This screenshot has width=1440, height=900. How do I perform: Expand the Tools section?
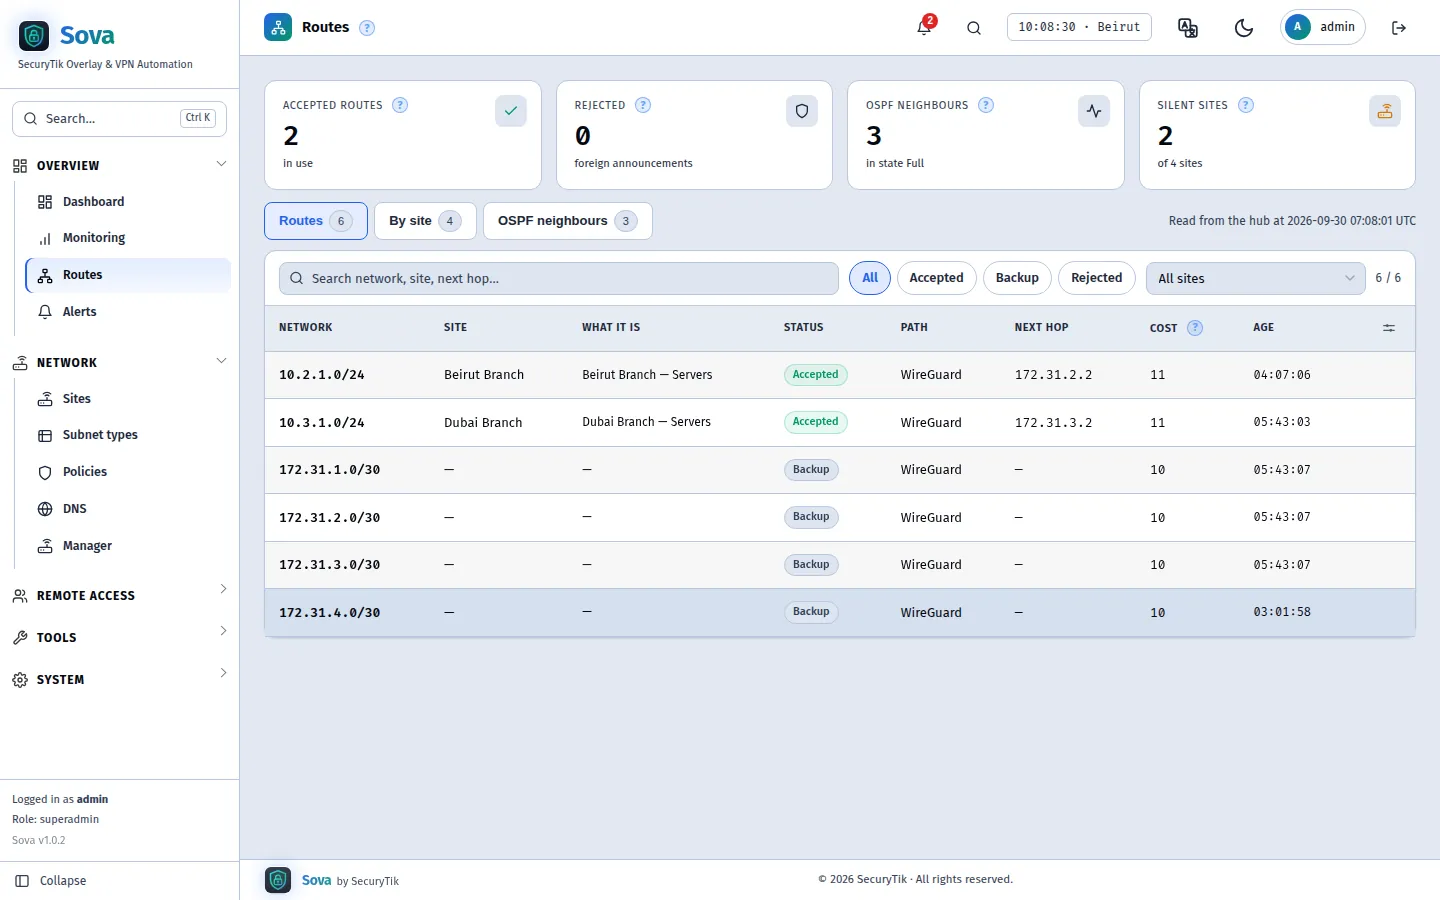(x=120, y=637)
